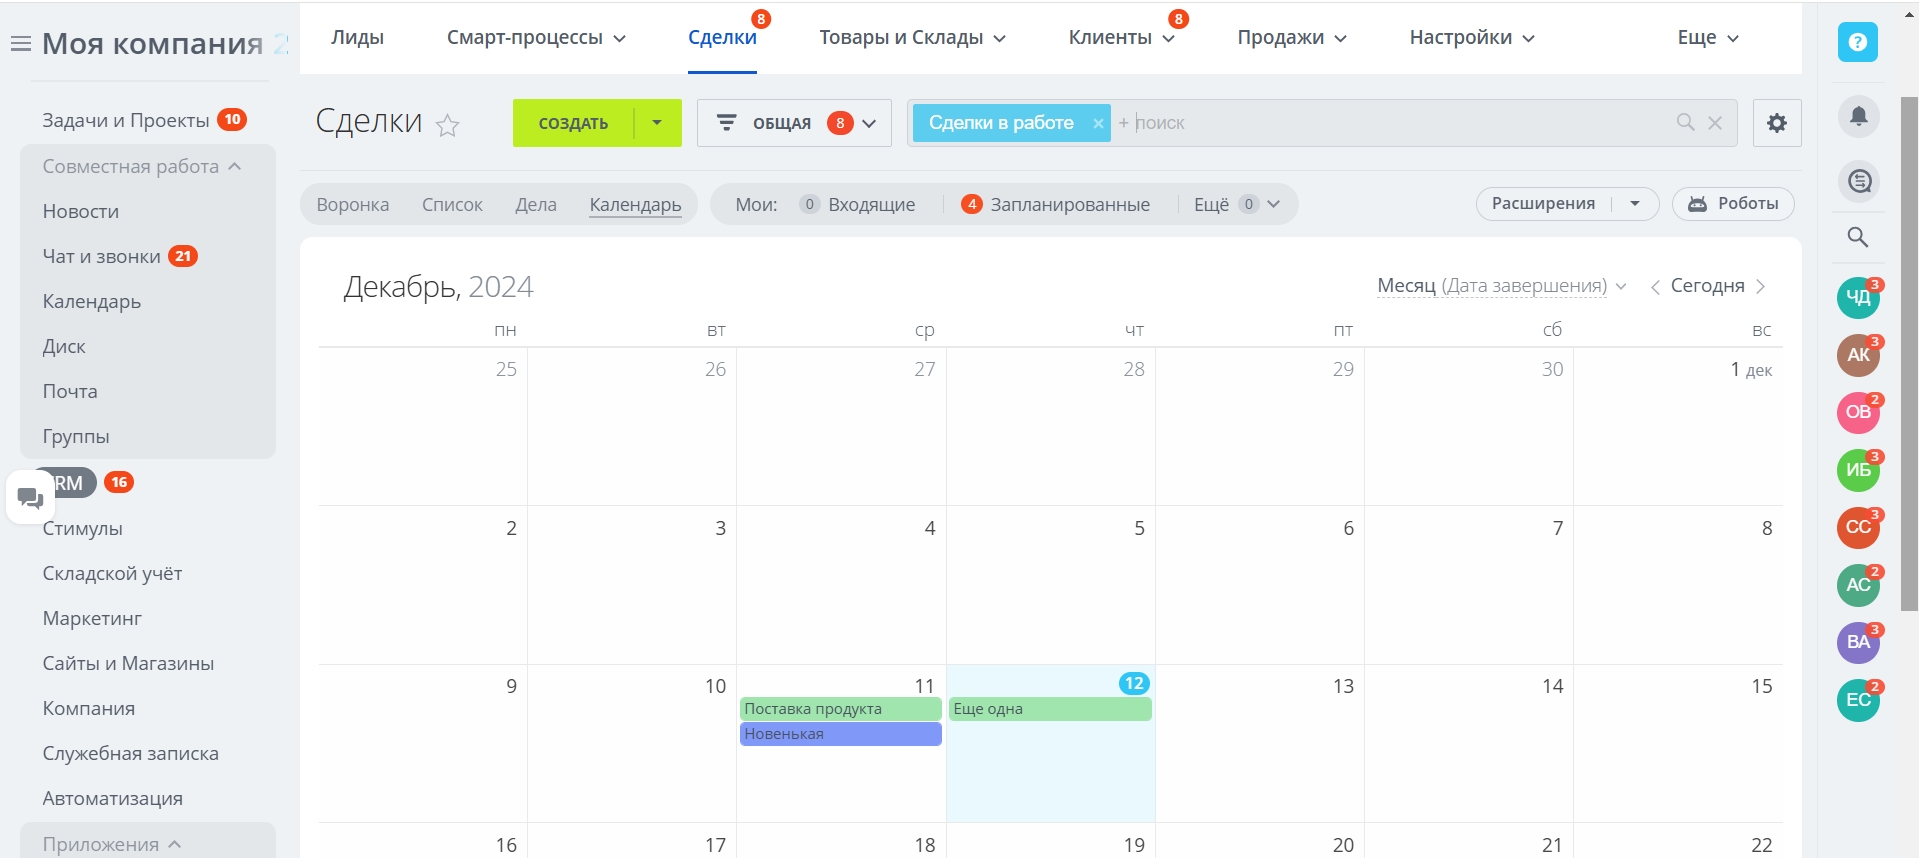The width and height of the screenshot is (1919, 858).
Task: Open Сайты и Магазины in sidebar
Action: 128,663
